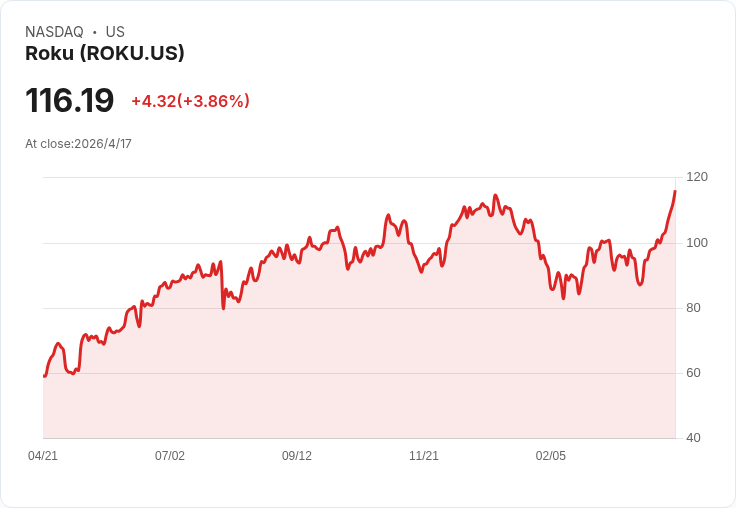Viewport: 736px width, 508px height.
Task: Select the 04/21 date on x-axis
Action: point(43,456)
